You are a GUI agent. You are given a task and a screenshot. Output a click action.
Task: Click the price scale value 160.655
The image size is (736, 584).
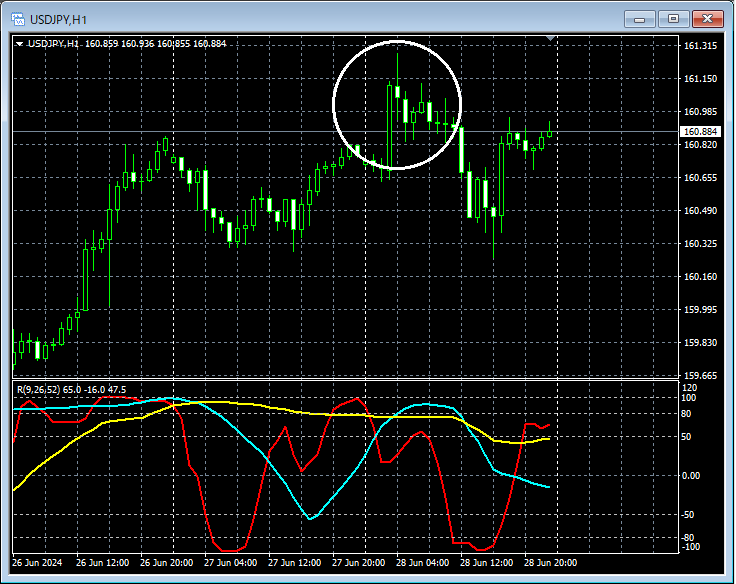700,177
